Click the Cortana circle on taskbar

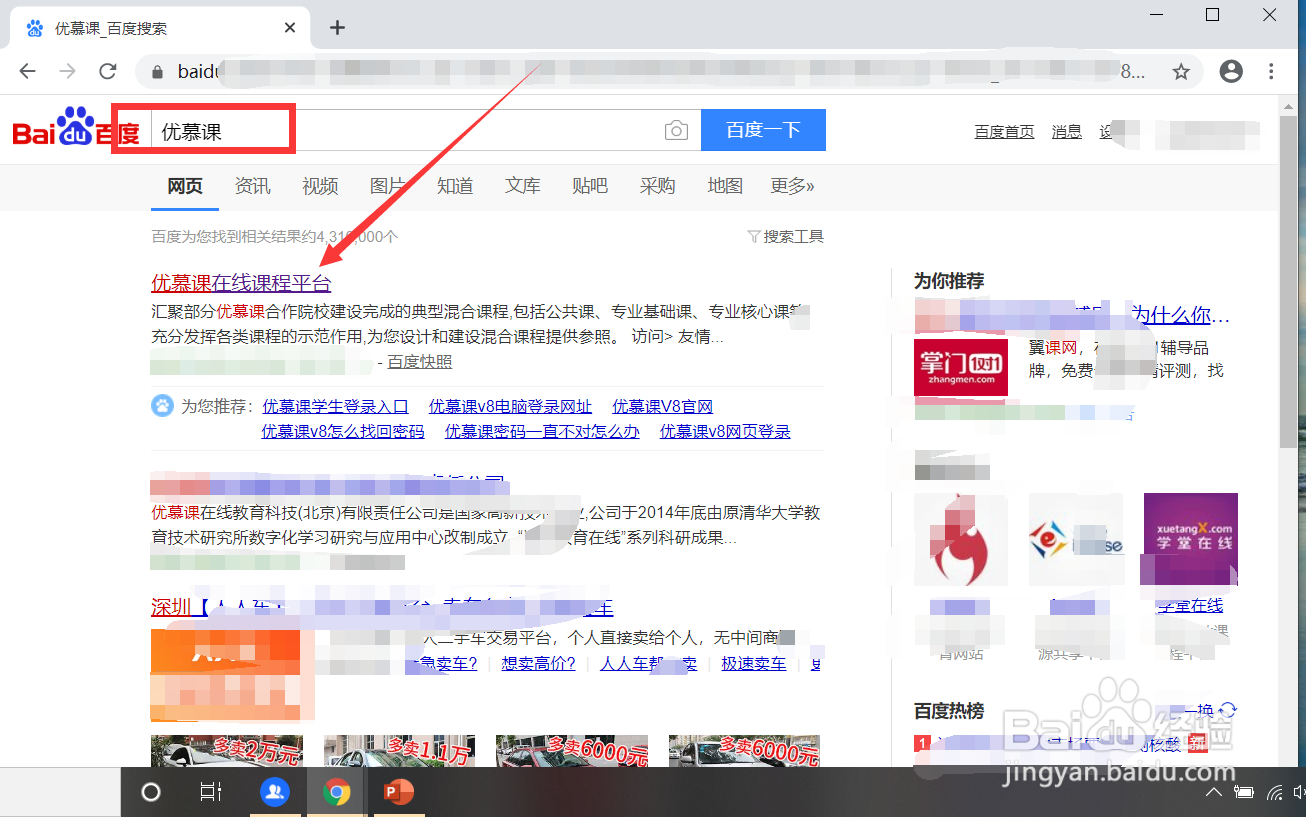tap(151, 793)
